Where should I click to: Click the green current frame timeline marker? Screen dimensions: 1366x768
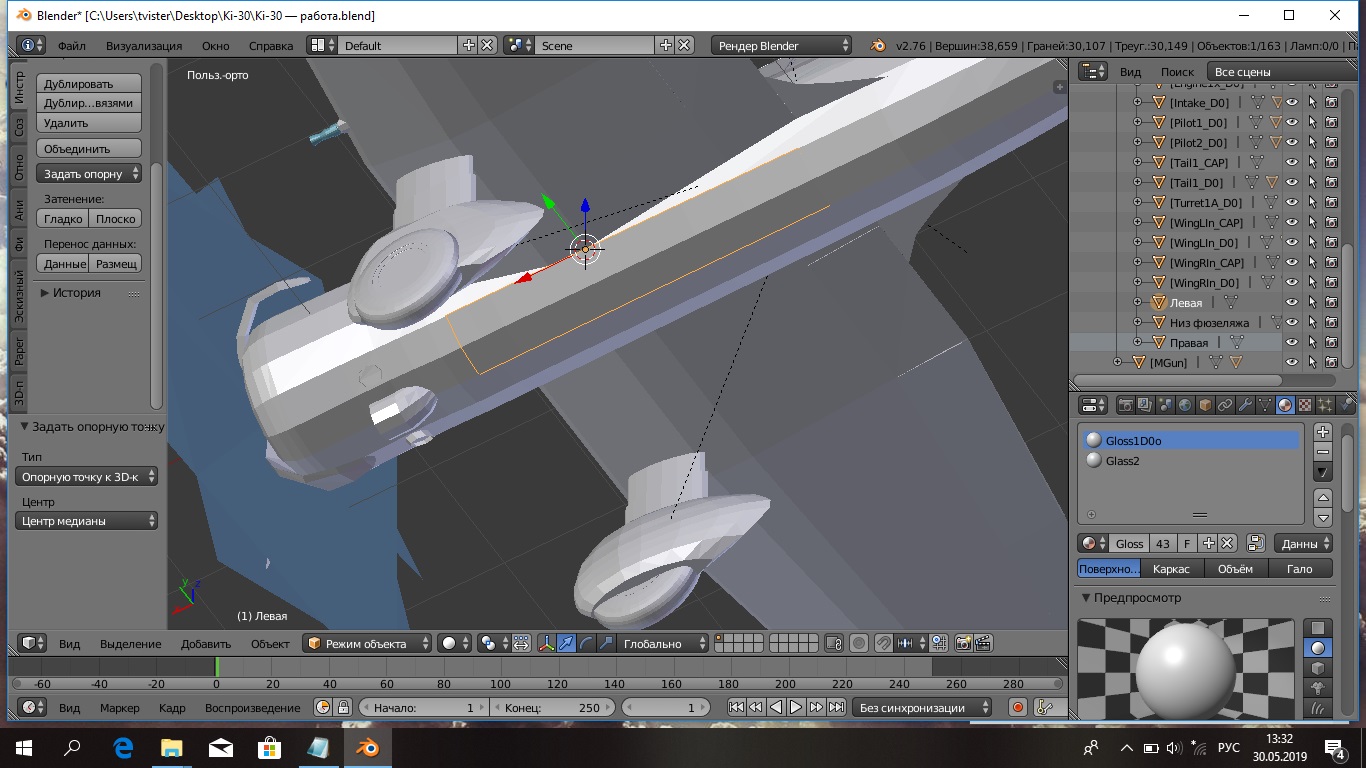[216, 667]
